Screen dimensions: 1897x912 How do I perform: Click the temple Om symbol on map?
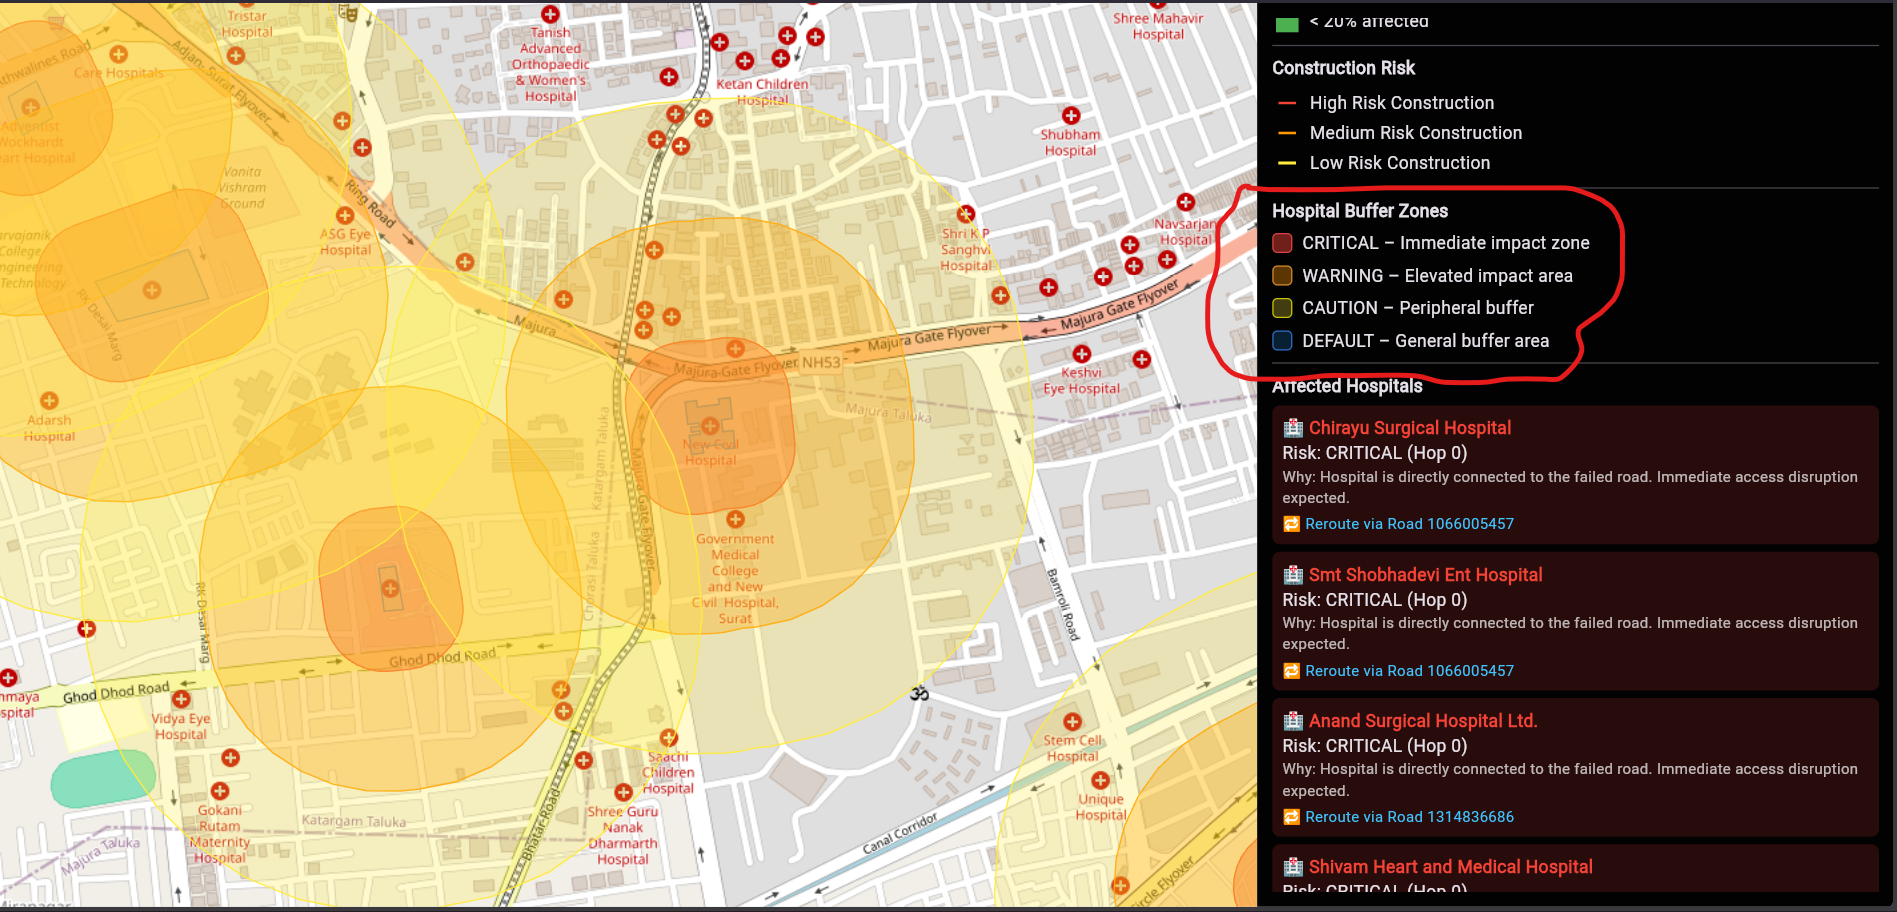click(919, 692)
